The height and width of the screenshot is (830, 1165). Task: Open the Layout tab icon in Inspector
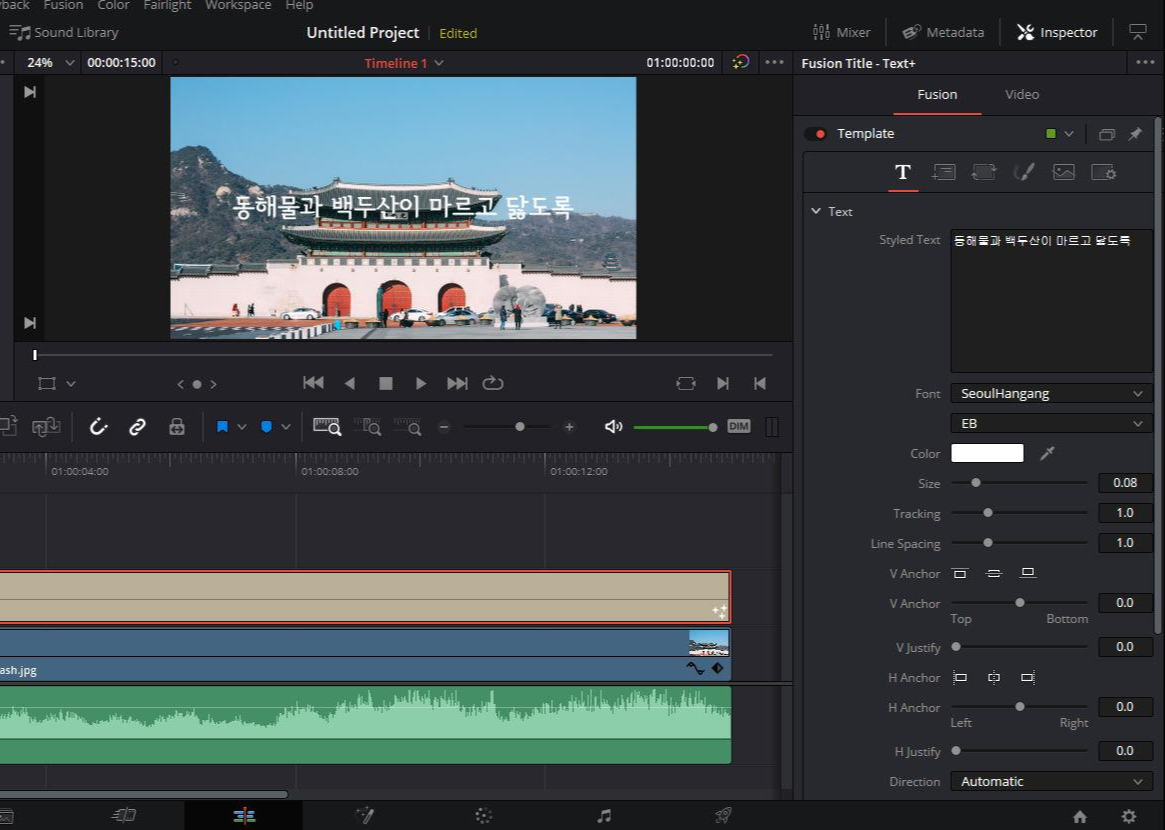click(943, 172)
